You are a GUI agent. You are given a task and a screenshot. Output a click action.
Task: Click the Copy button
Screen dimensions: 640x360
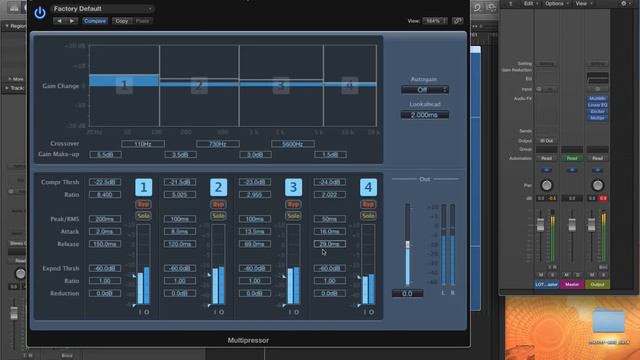click(122, 21)
